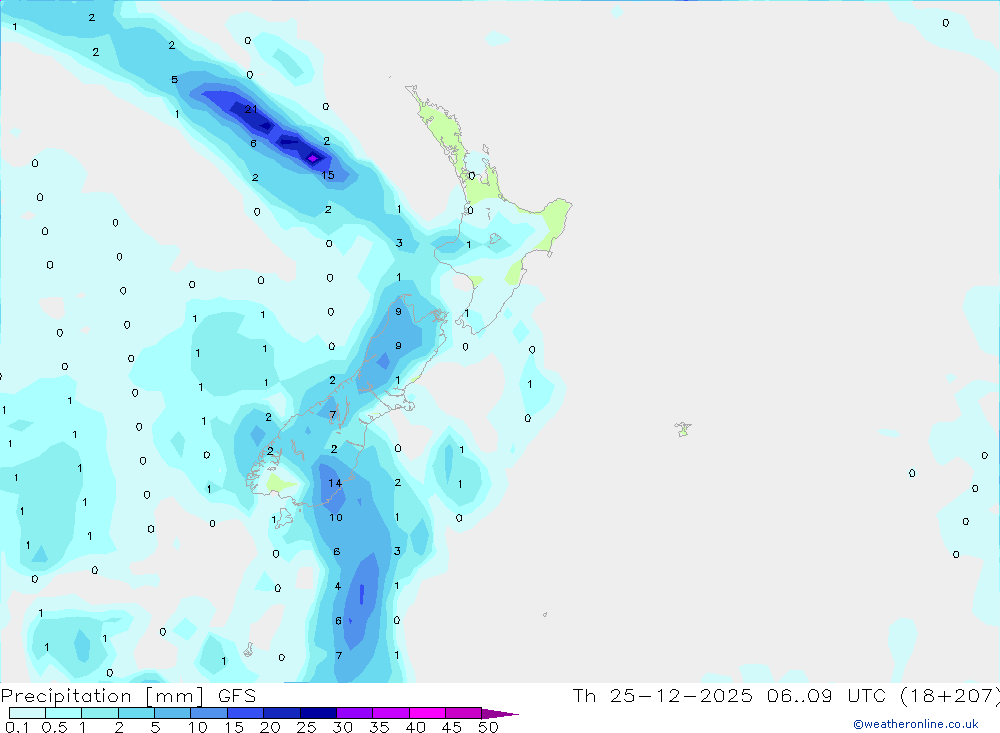The height and width of the screenshot is (733, 1000).
Task: Click the single "4" precipitation value on map
Action: click(338, 586)
